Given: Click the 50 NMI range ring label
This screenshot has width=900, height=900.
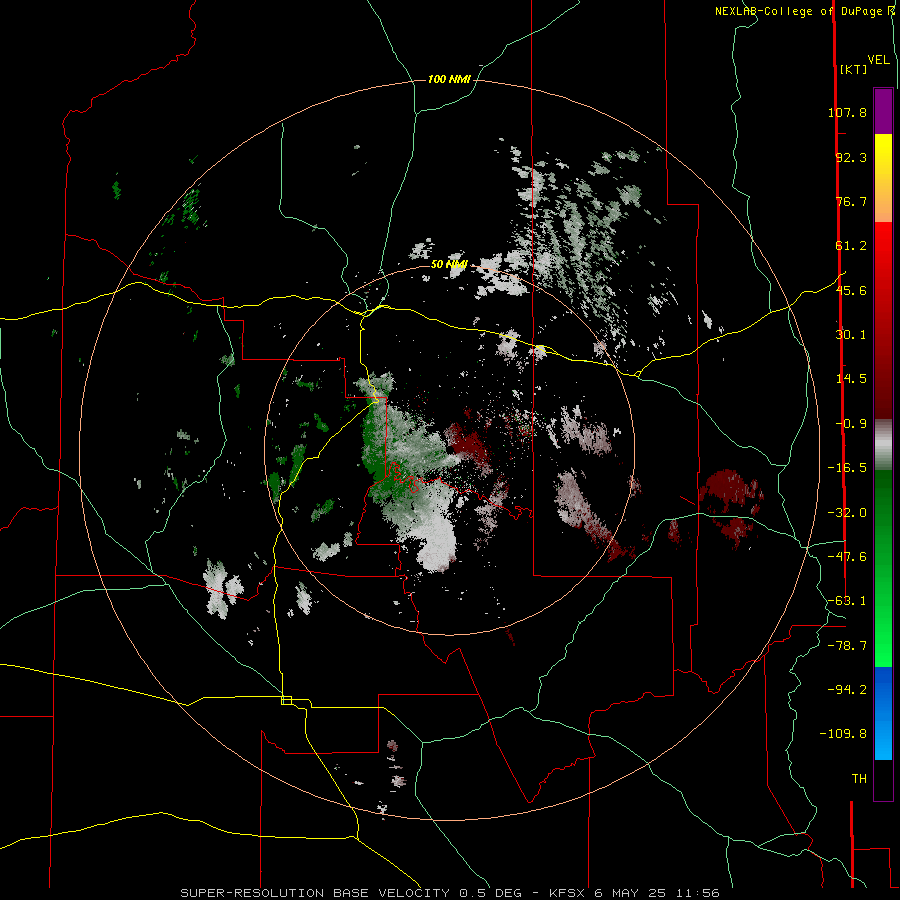Looking at the screenshot, I should pyautogui.click(x=449, y=264).
